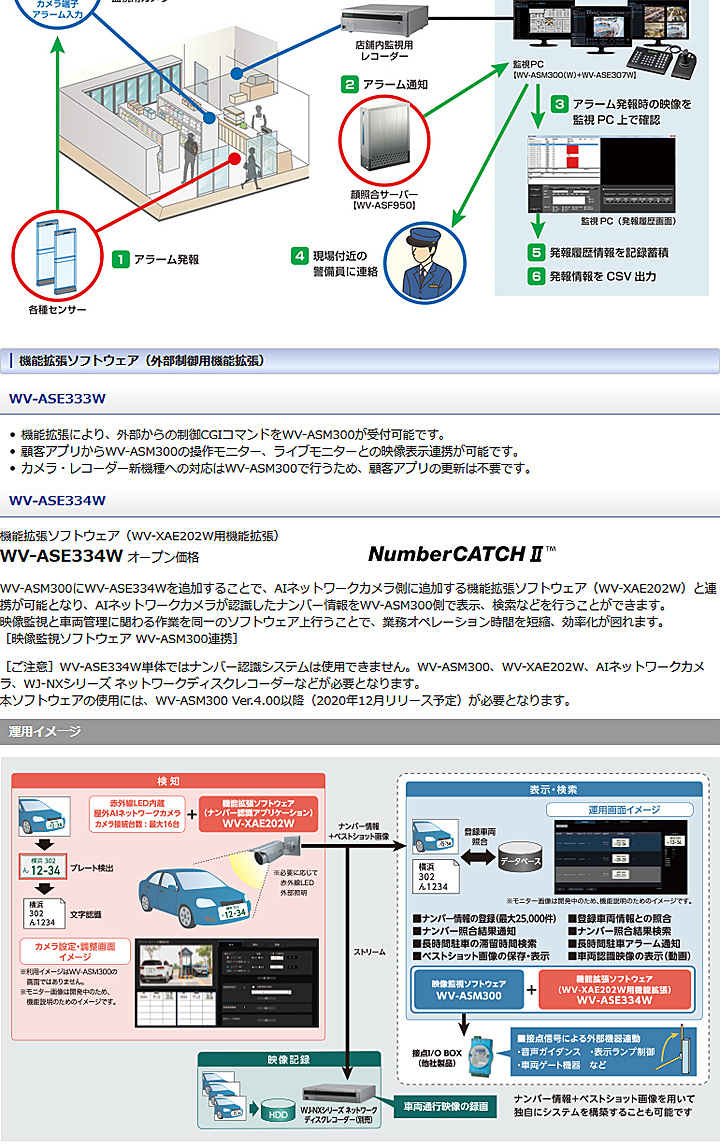Click the 赤外線LED内蔵 屋外AIネットワークカメラ box
The image size is (720, 1148).
tap(137, 813)
